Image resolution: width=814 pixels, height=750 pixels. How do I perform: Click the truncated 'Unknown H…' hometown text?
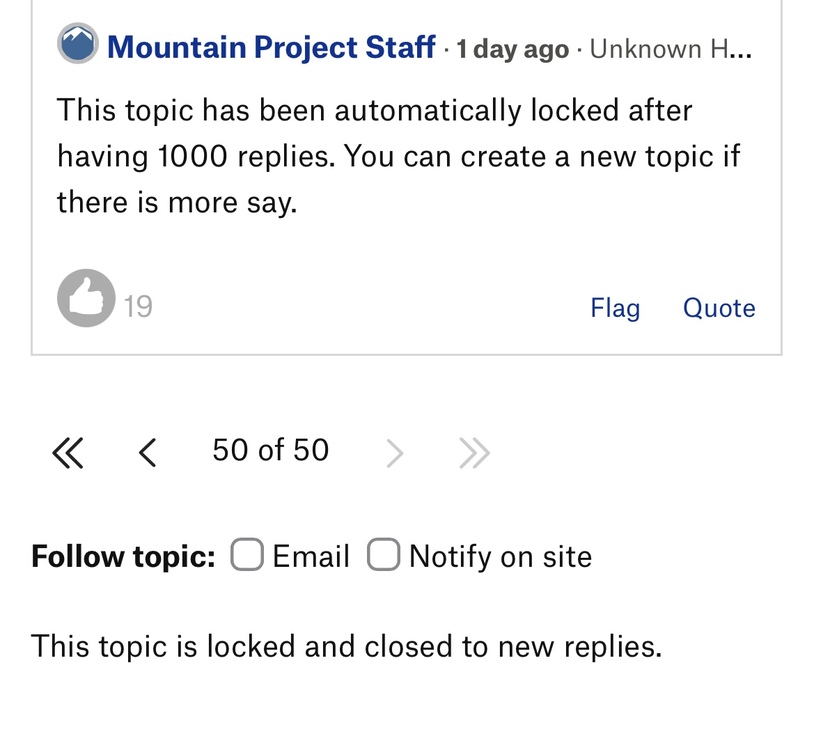[x=671, y=49]
